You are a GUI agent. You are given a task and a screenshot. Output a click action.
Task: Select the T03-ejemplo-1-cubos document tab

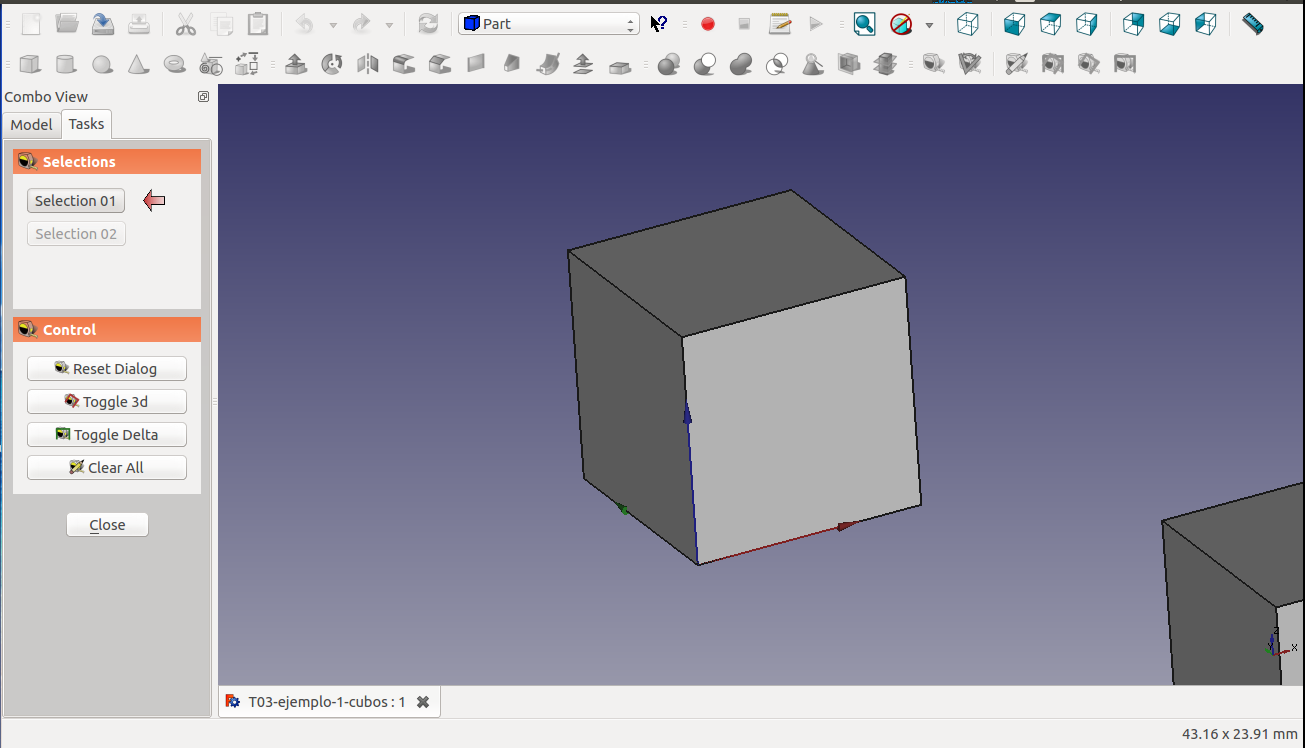point(316,702)
